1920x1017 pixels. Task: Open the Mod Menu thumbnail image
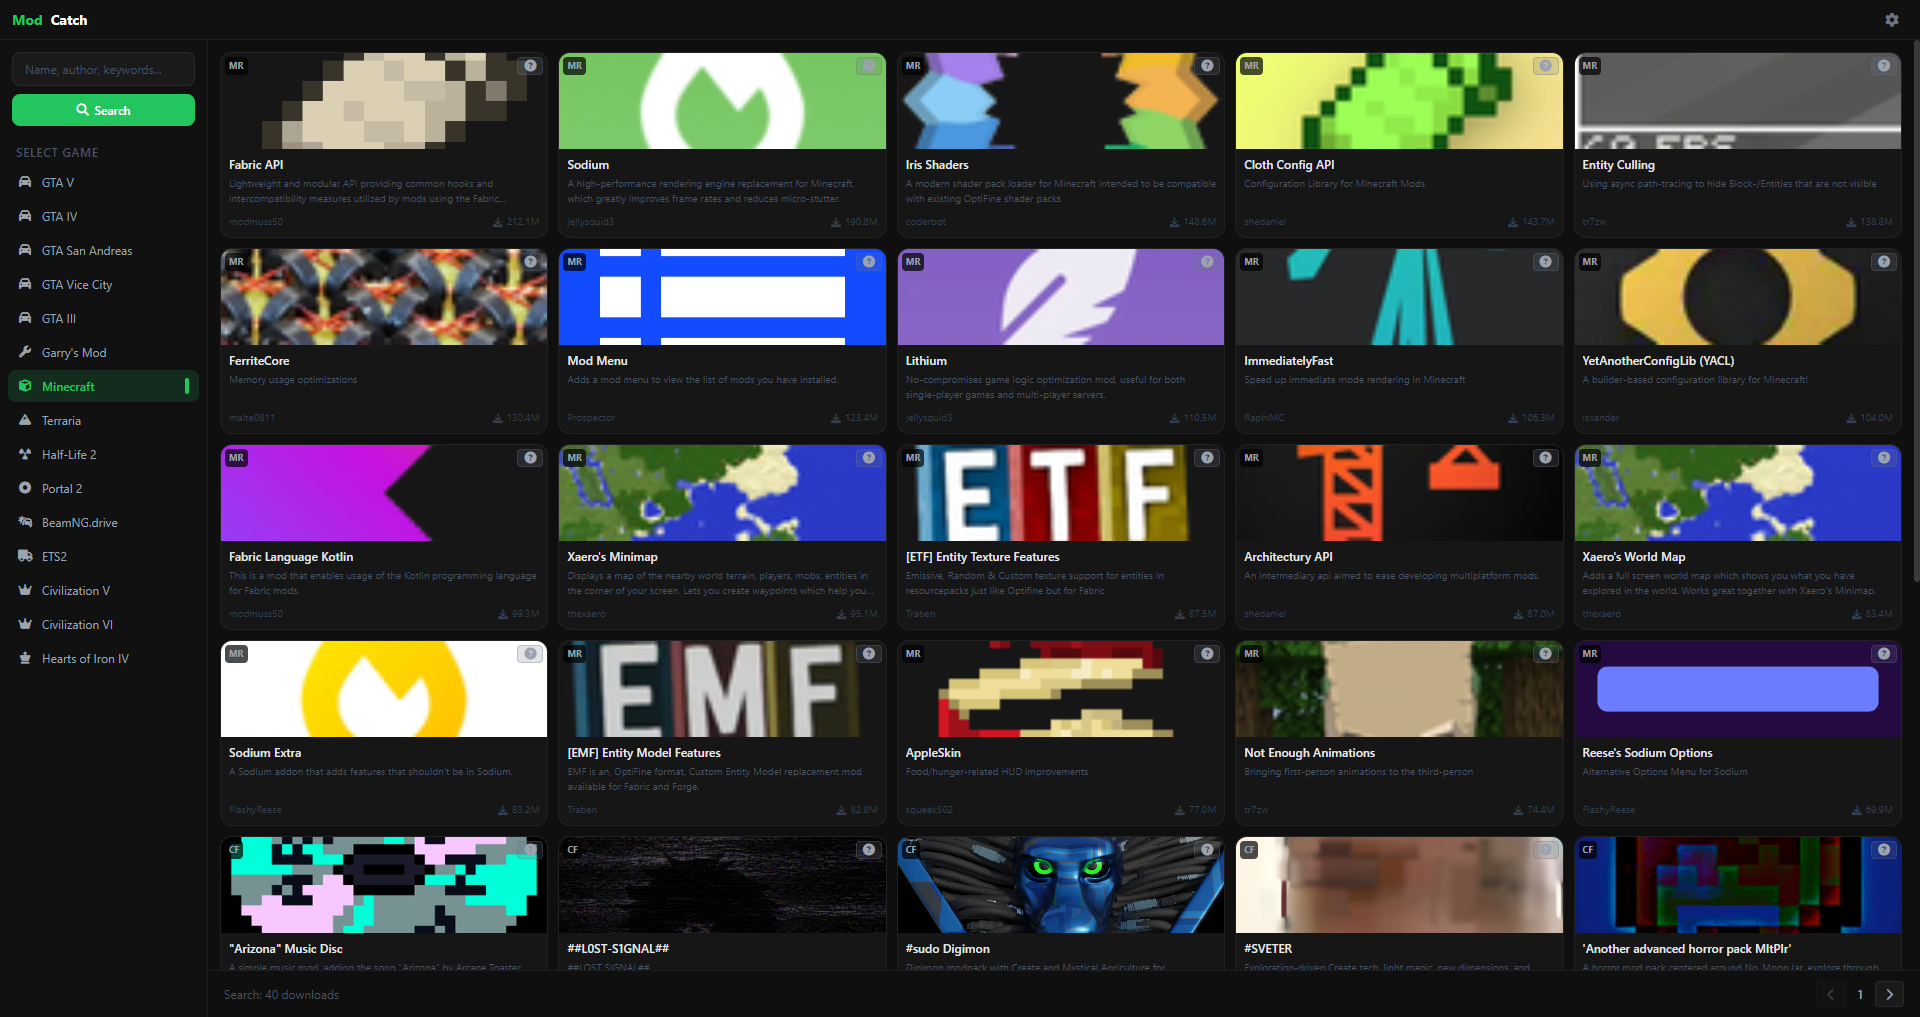click(722, 297)
